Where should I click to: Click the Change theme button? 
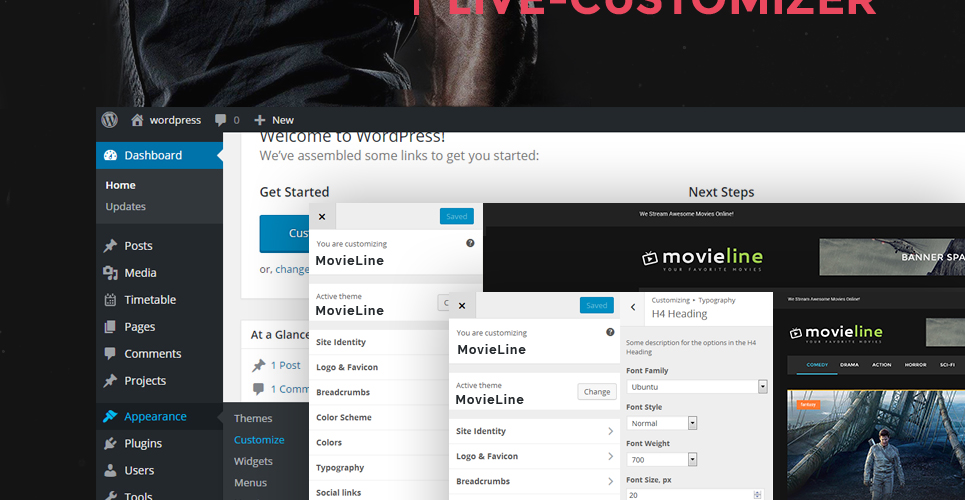click(596, 392)
